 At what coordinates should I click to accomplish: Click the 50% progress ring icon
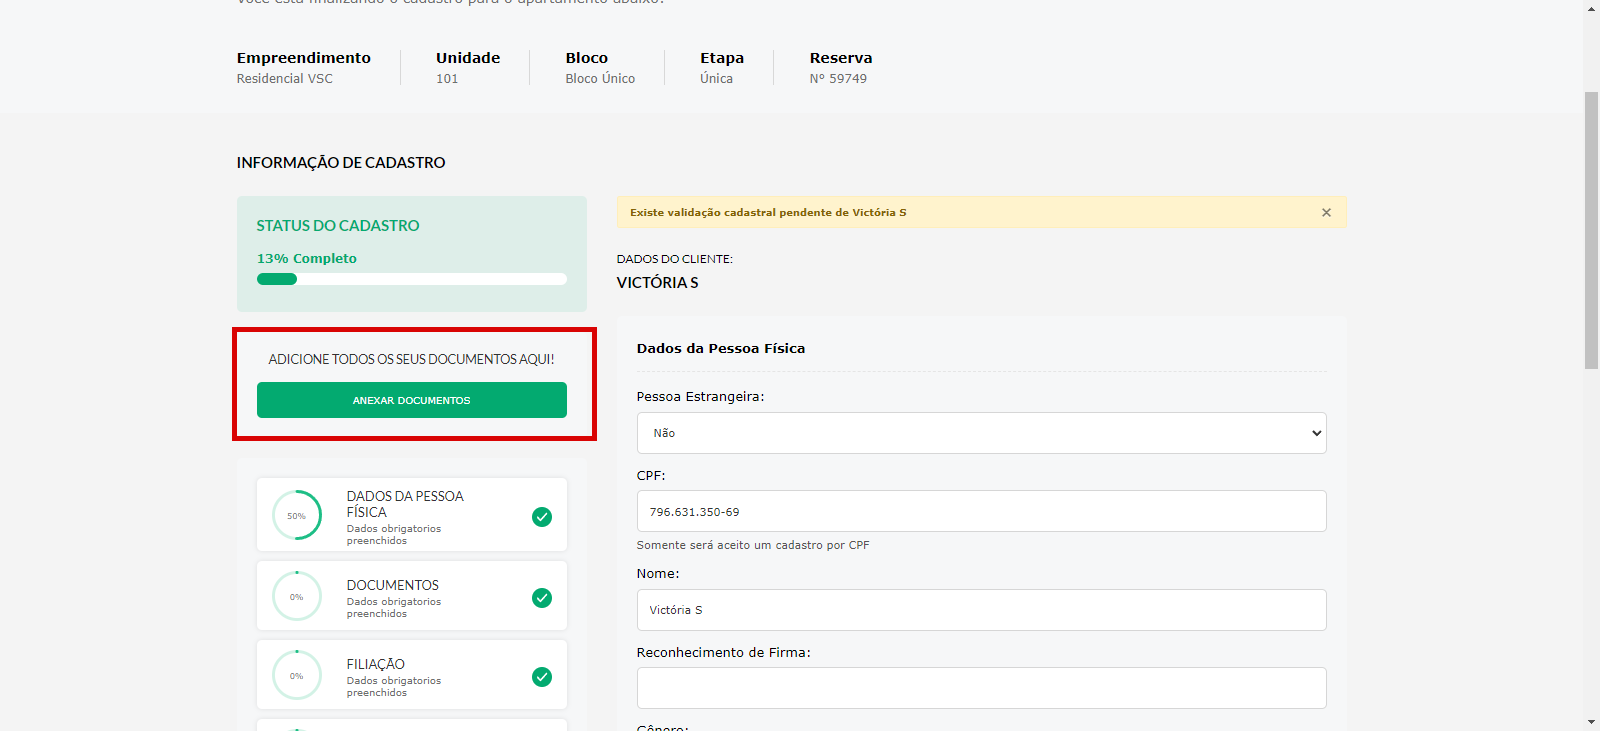click(297, 515)
